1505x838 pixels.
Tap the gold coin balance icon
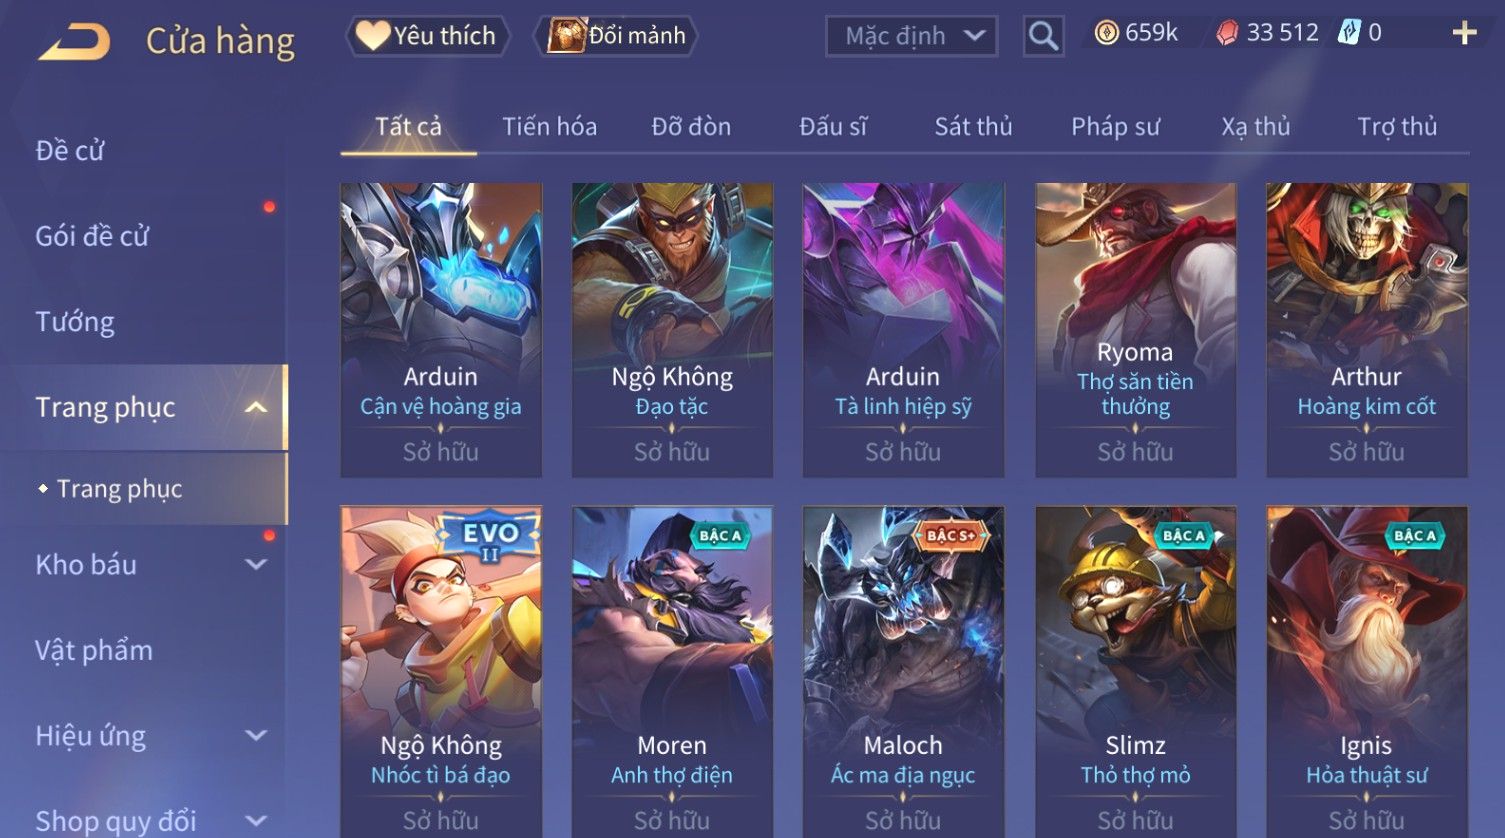click(1106, 33)
